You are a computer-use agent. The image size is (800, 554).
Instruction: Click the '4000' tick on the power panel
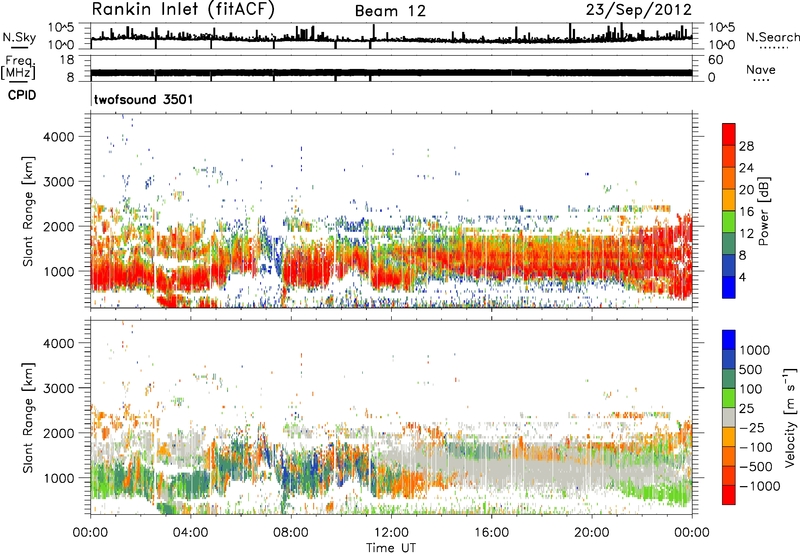coord(59,137)
